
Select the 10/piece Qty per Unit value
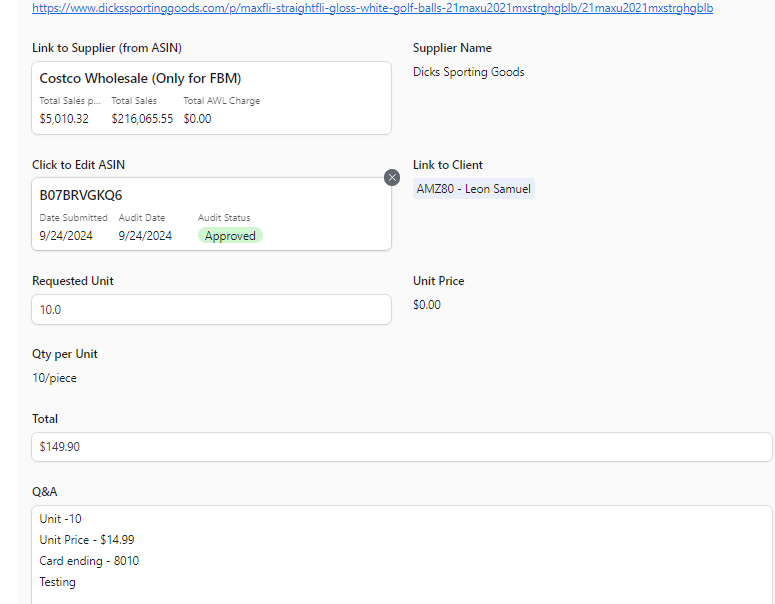pos(54,378)
